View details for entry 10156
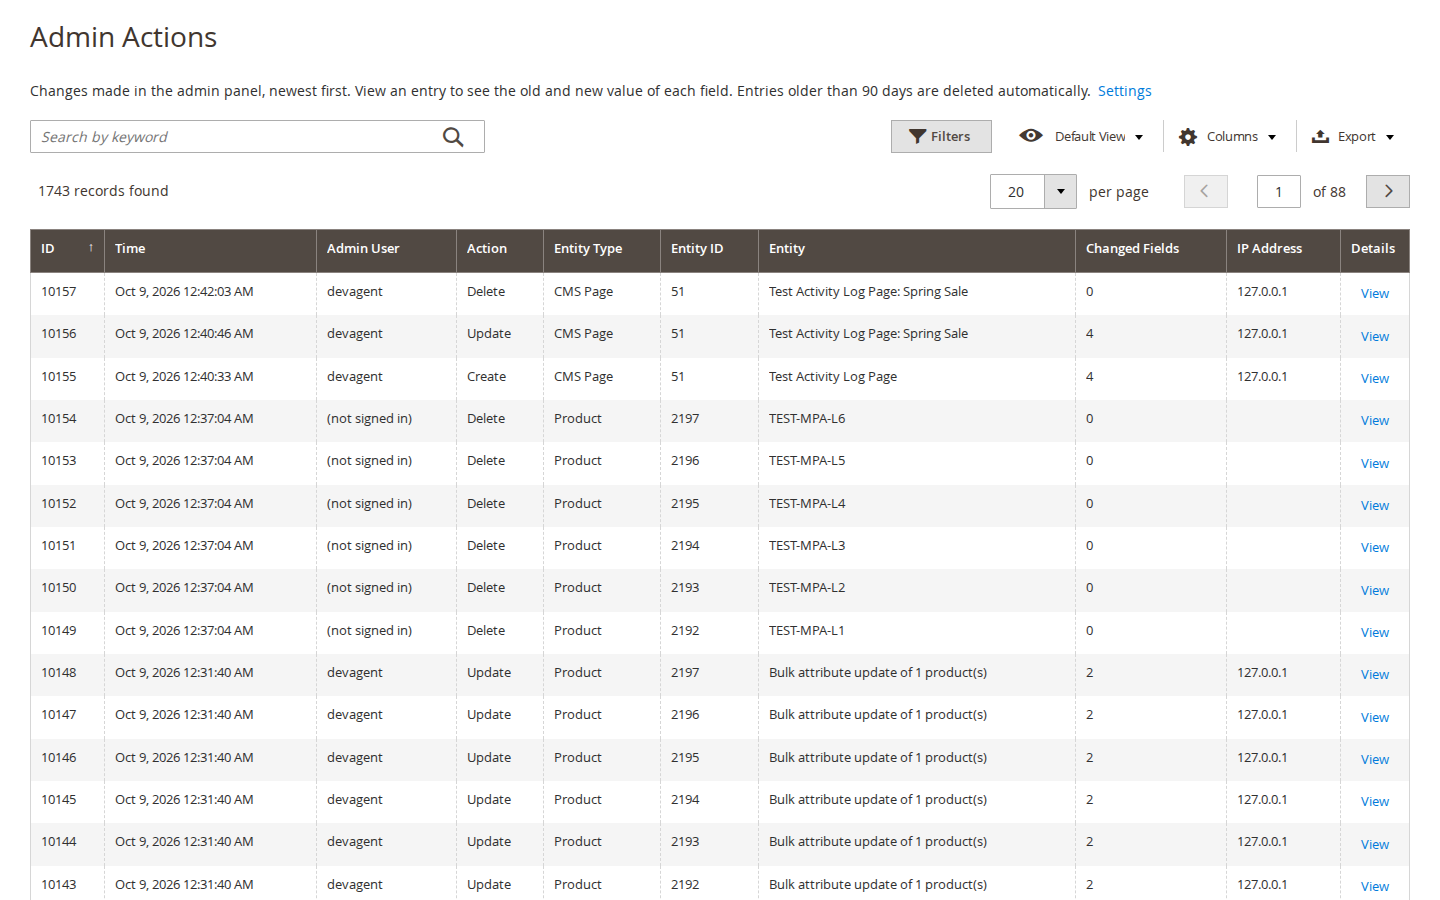1440x900 pixels. 1375,337
